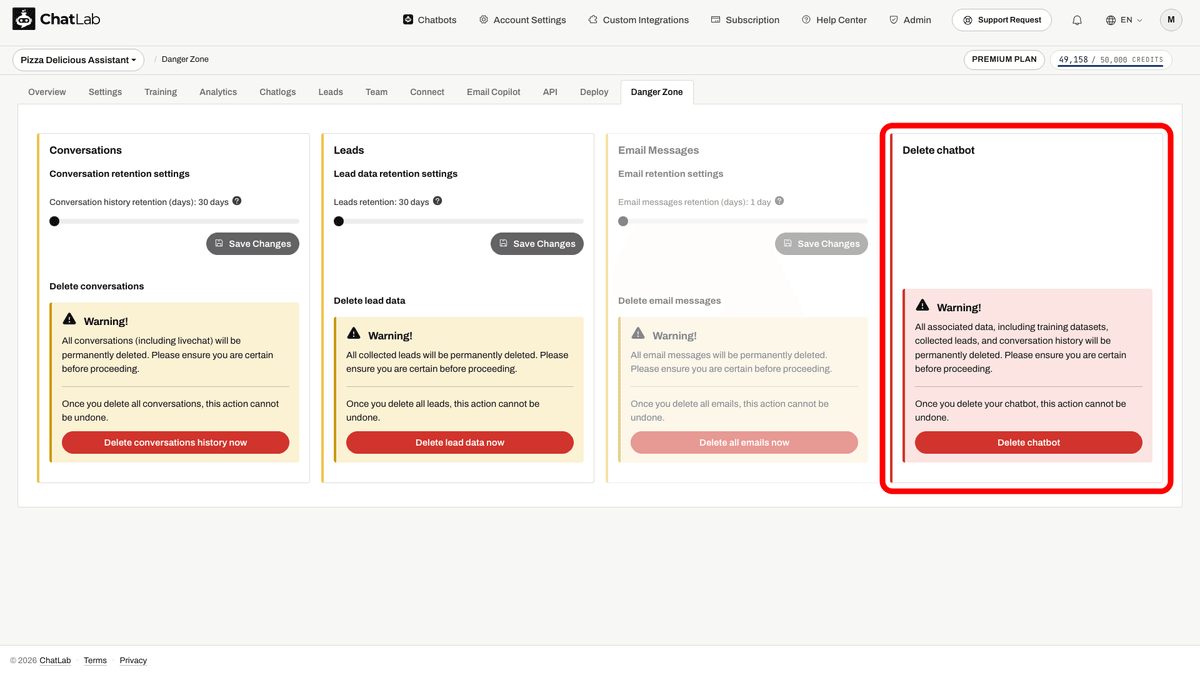Switch to the Deploy tab
1200x675 pixels.
pos(594,92)
